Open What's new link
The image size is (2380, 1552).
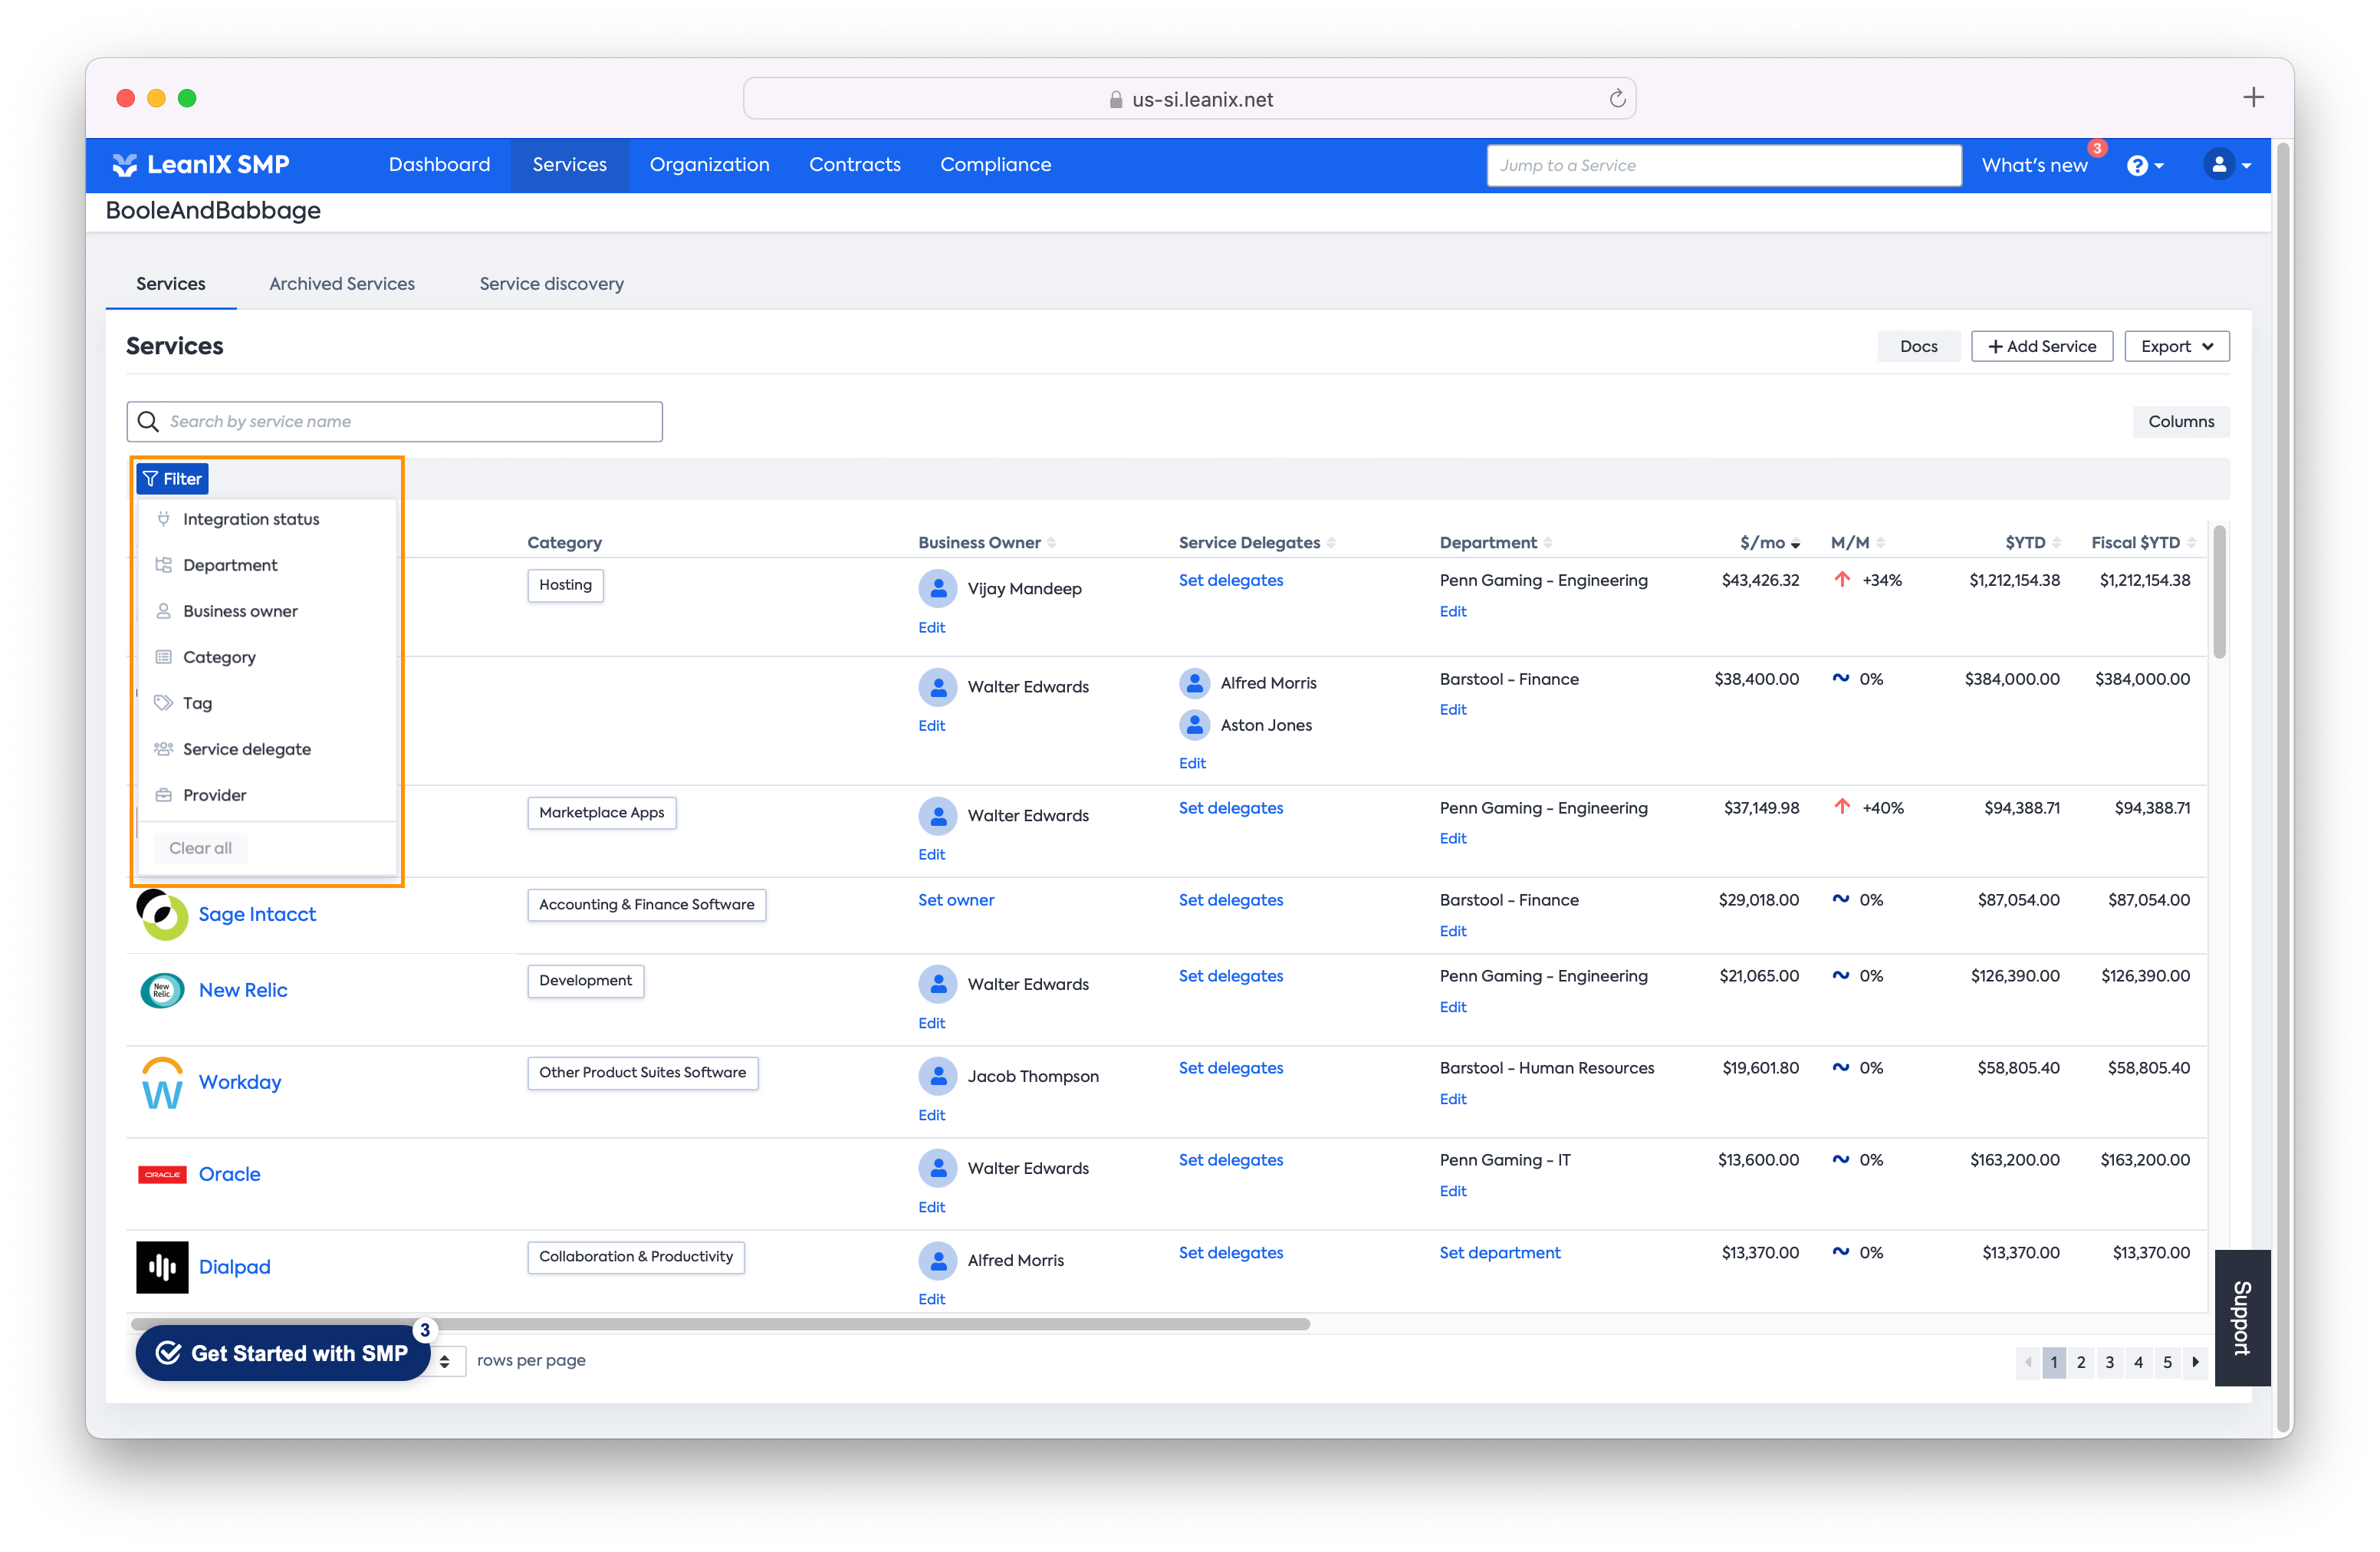(2034, 166)
